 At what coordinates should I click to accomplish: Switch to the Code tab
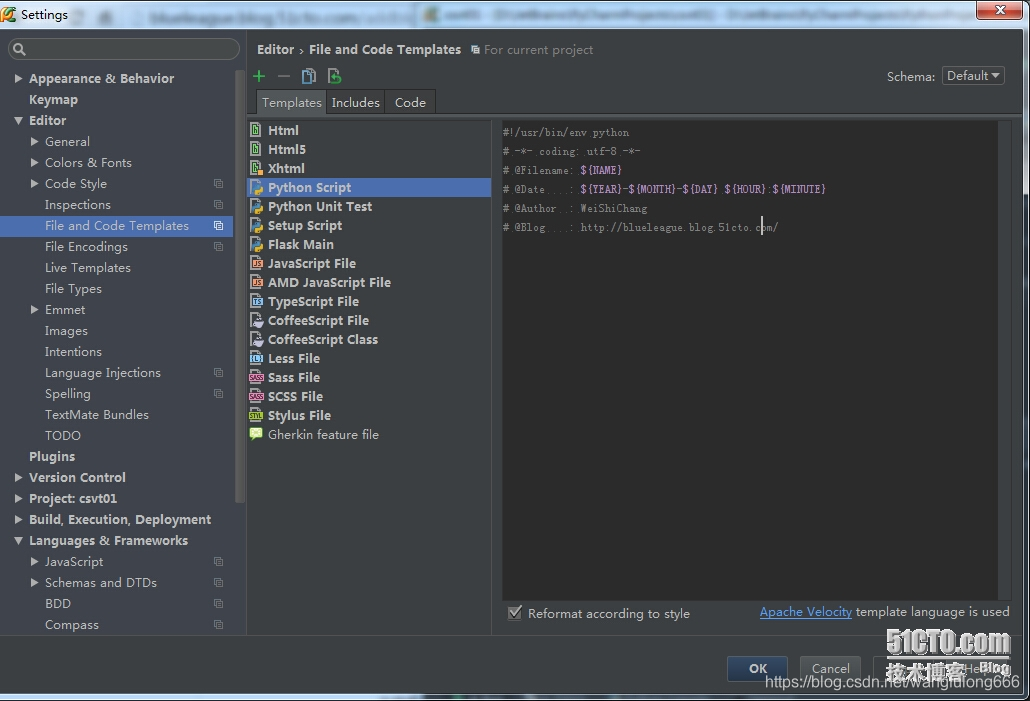(x=410, y=102)
